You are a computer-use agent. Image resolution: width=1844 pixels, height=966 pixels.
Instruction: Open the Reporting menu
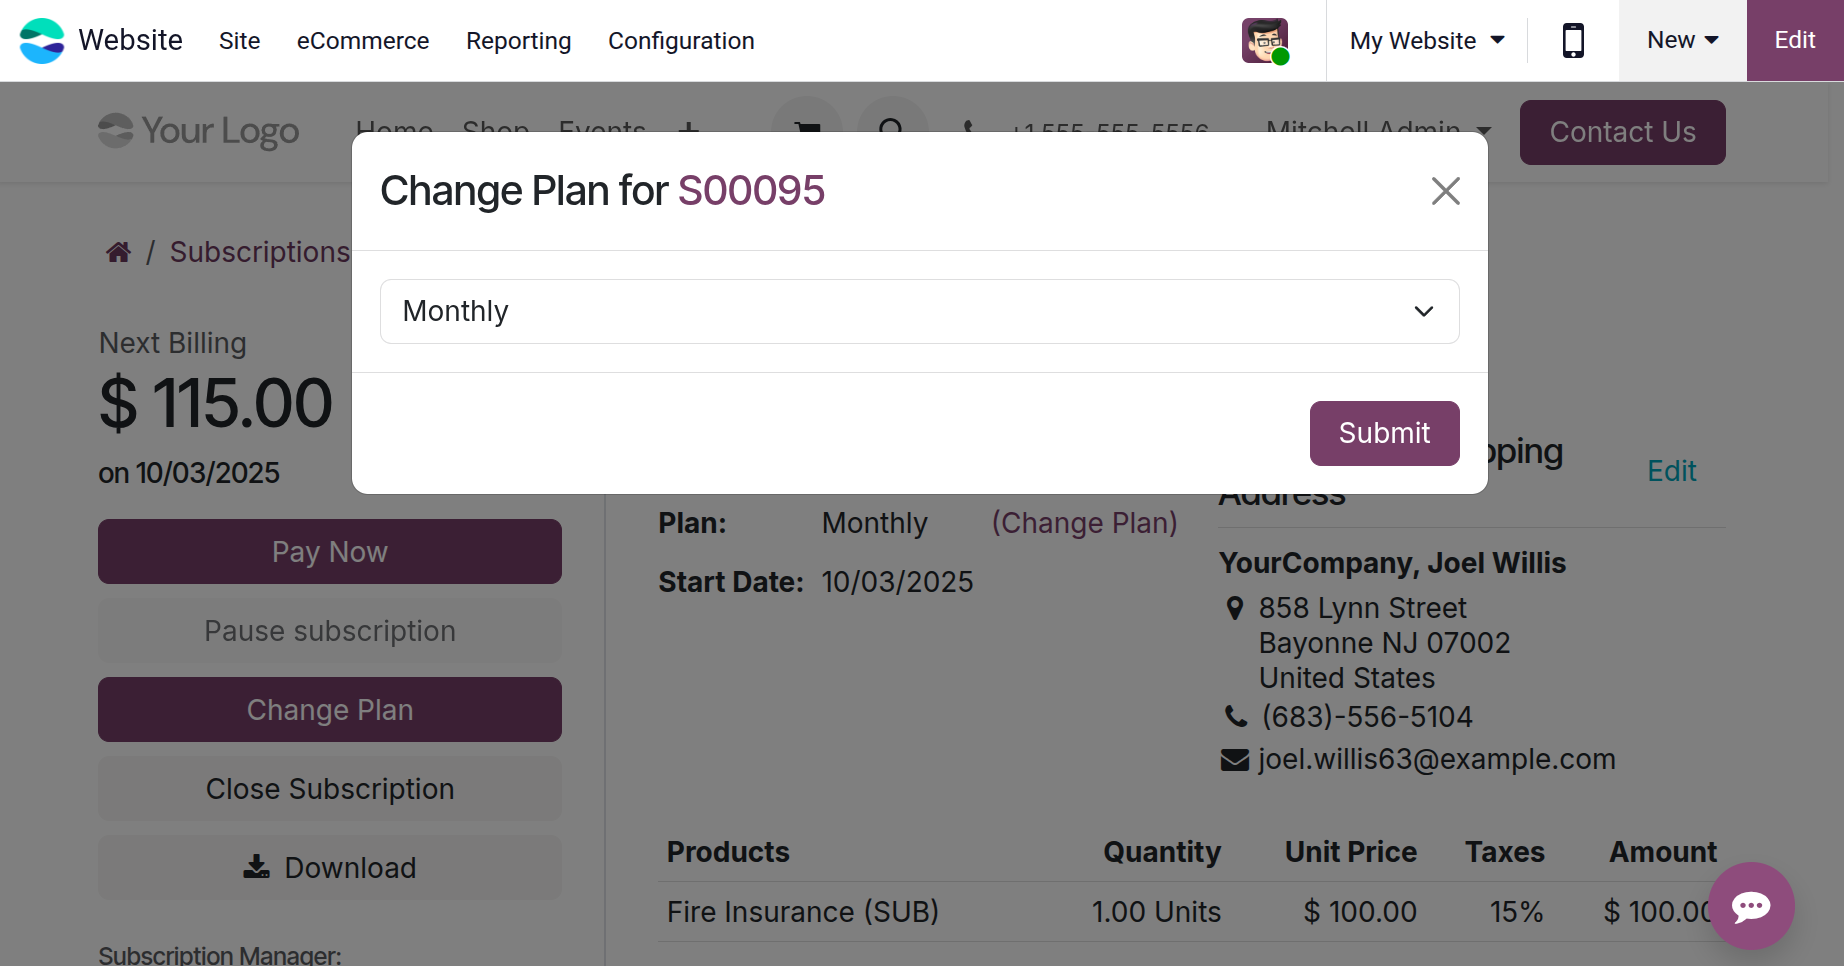pyautogui.click(x=518, y=41)
